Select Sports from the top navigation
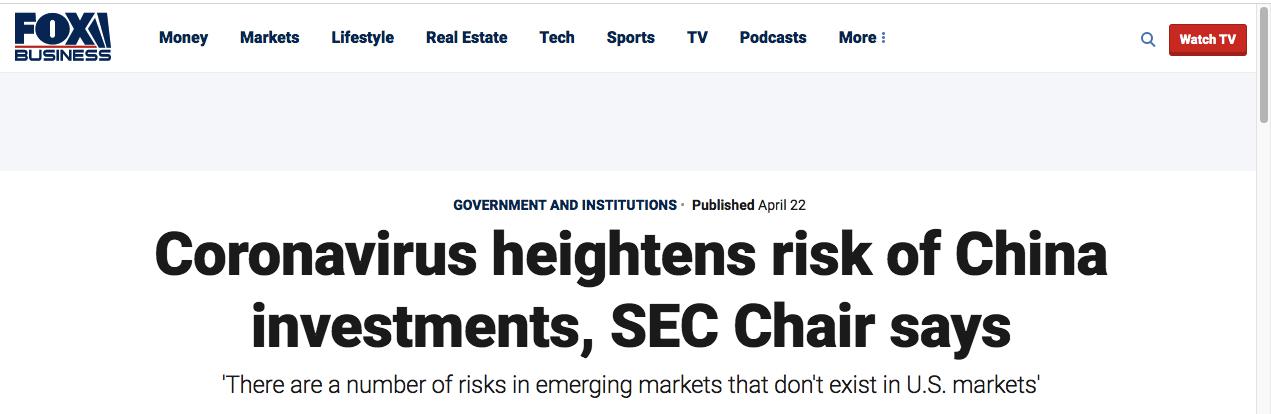This screenshot has height=414, width=1271. click(630, 37)
